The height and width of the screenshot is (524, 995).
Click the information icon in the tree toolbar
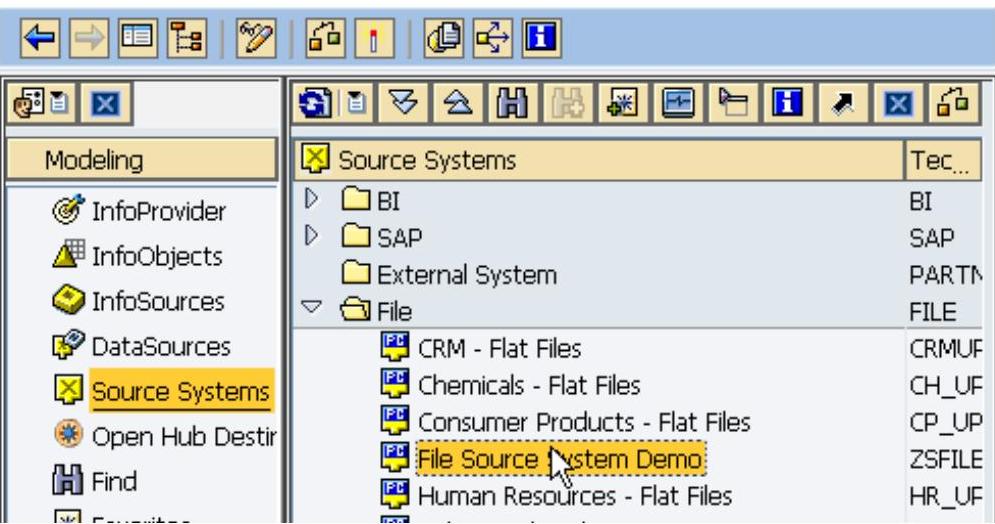(x=787, y=103)
